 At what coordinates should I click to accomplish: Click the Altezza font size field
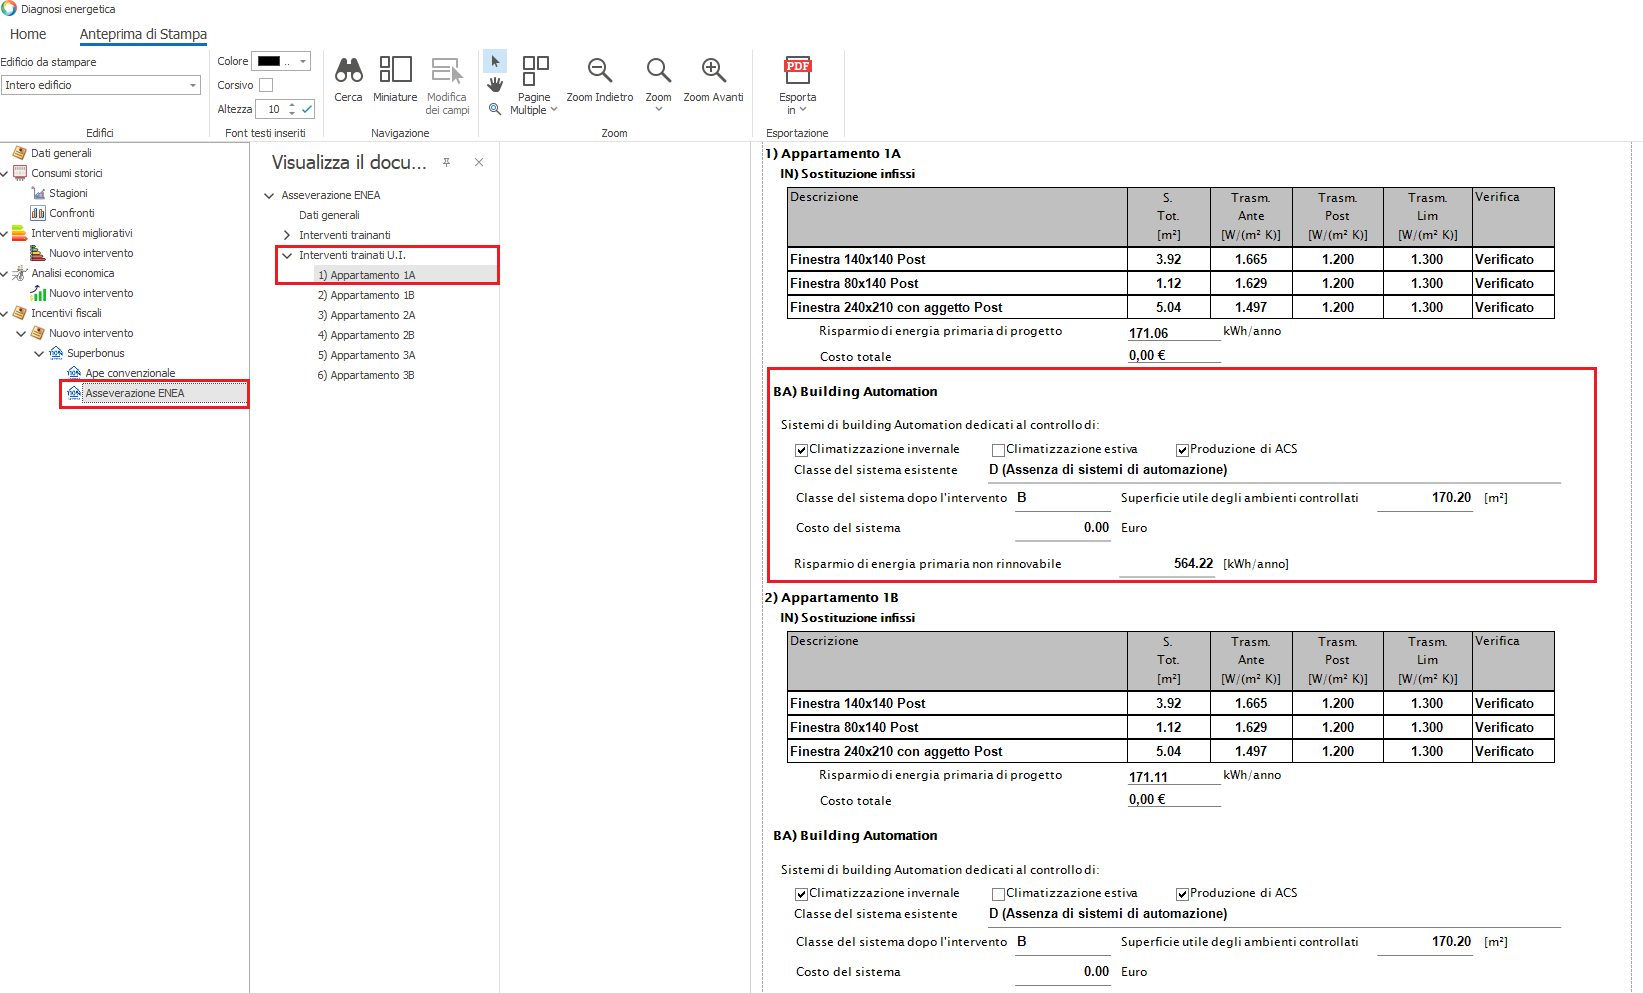pos(272,109)
